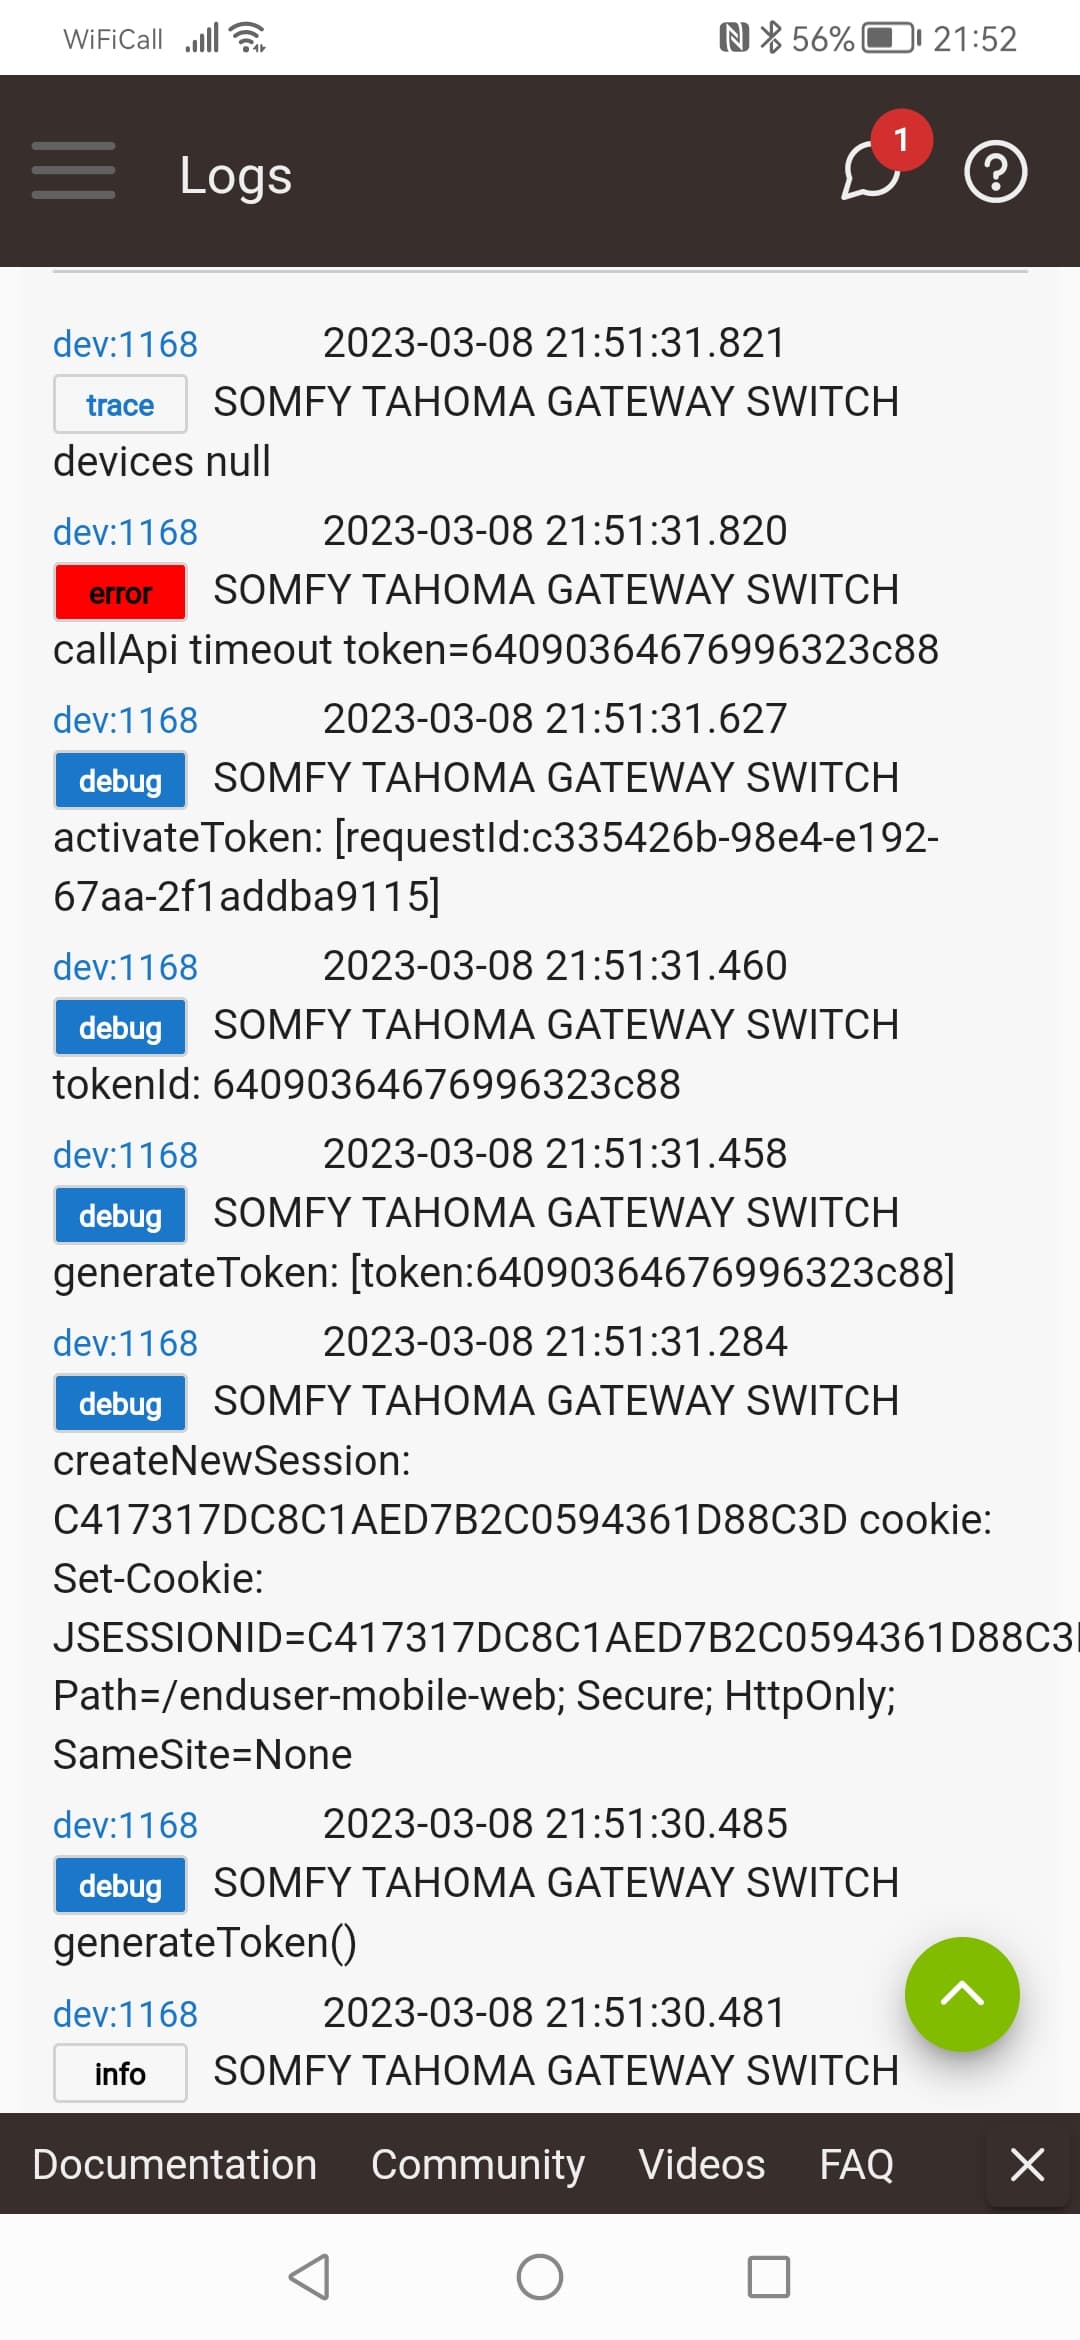The width and height of the screenshot is (1080, 2340).
Task: Open dev:1168 link on devices null entry
Action: (125, 345)
